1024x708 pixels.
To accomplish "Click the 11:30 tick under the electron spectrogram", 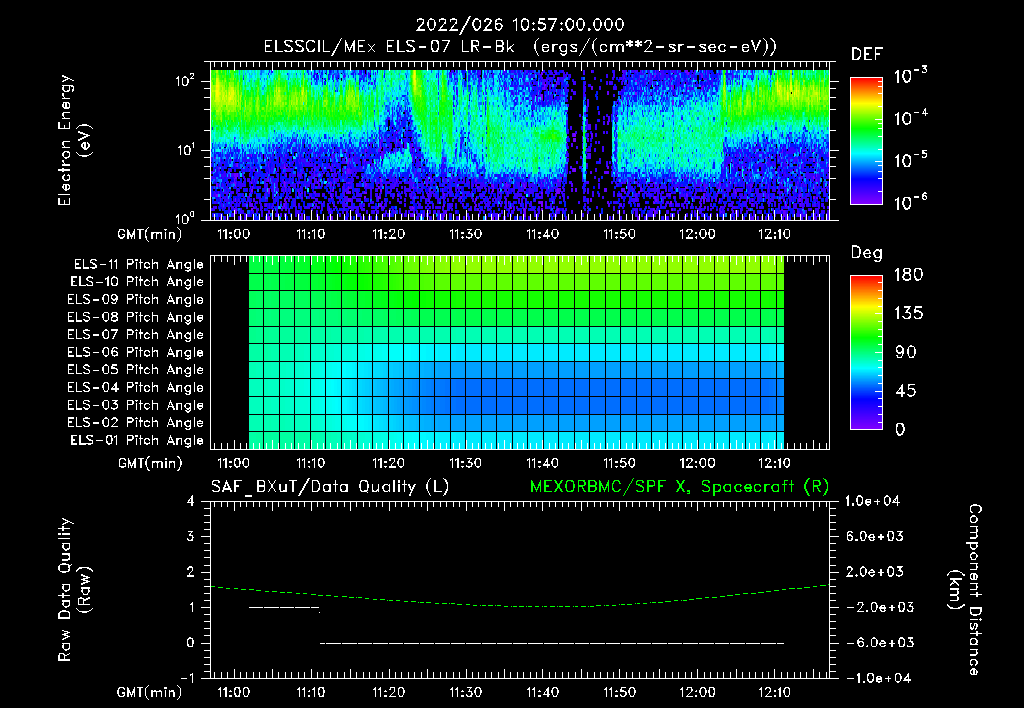I will click(465, 234).
